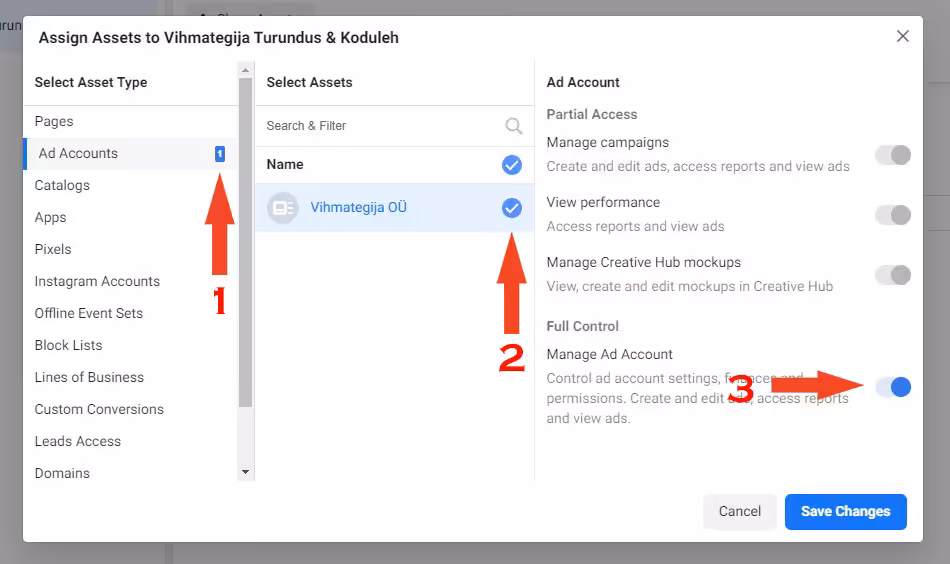Enable Manage Creative Hub mockups toggle

893,275
